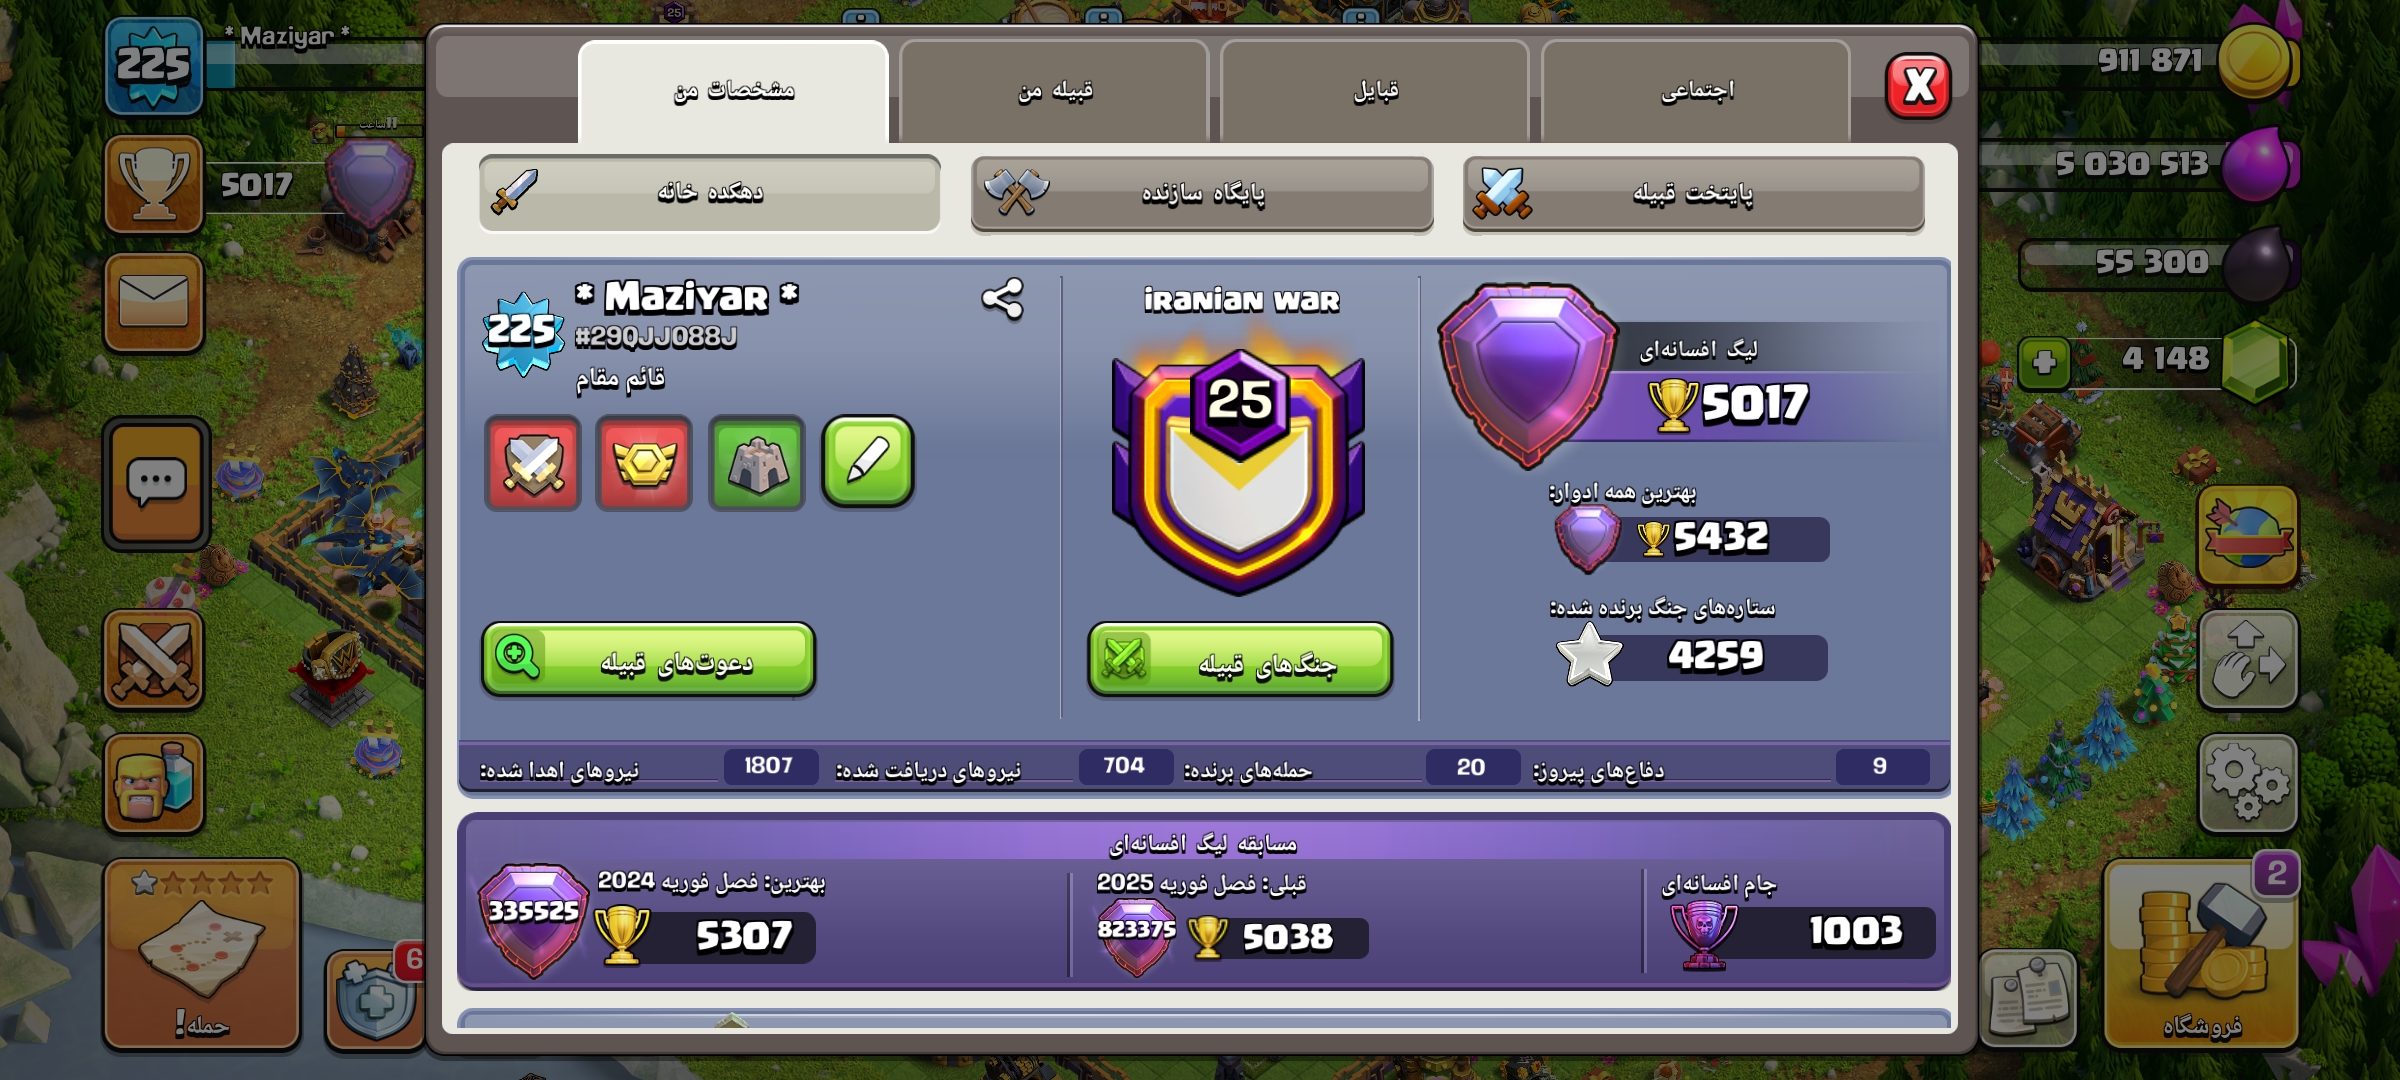The height and width of the screenshot is (1080, 2400).
Task: Click the green castle badge icon
Action: (757, 463)
